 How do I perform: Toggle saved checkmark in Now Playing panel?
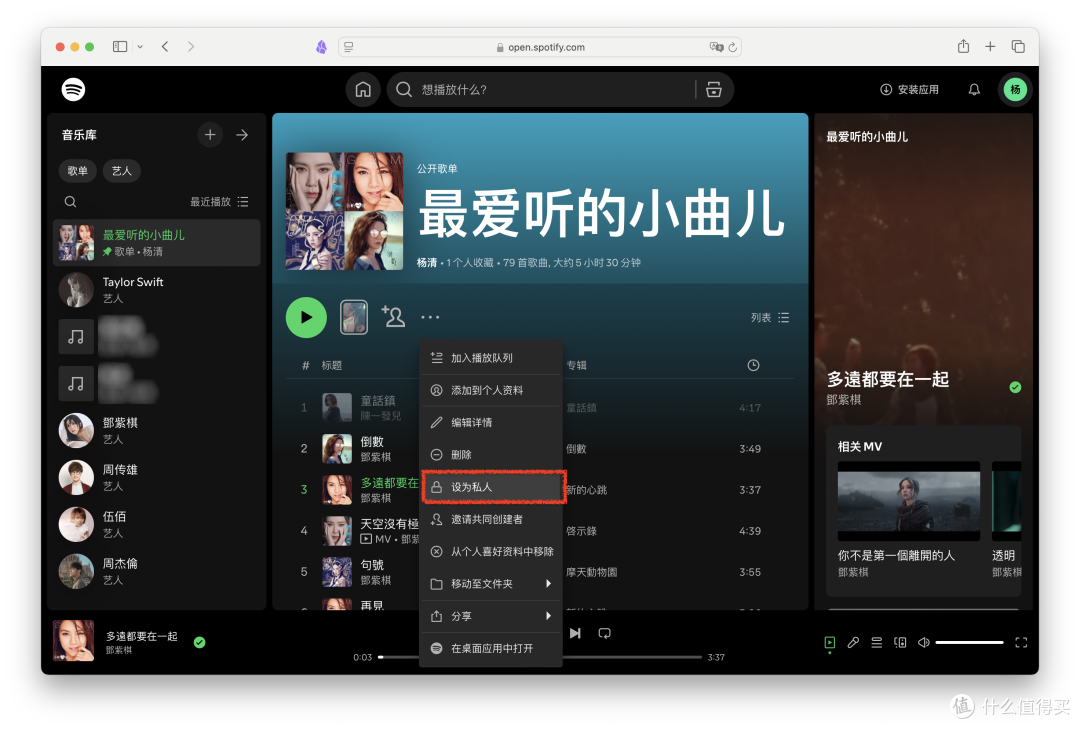point(1015,387)
